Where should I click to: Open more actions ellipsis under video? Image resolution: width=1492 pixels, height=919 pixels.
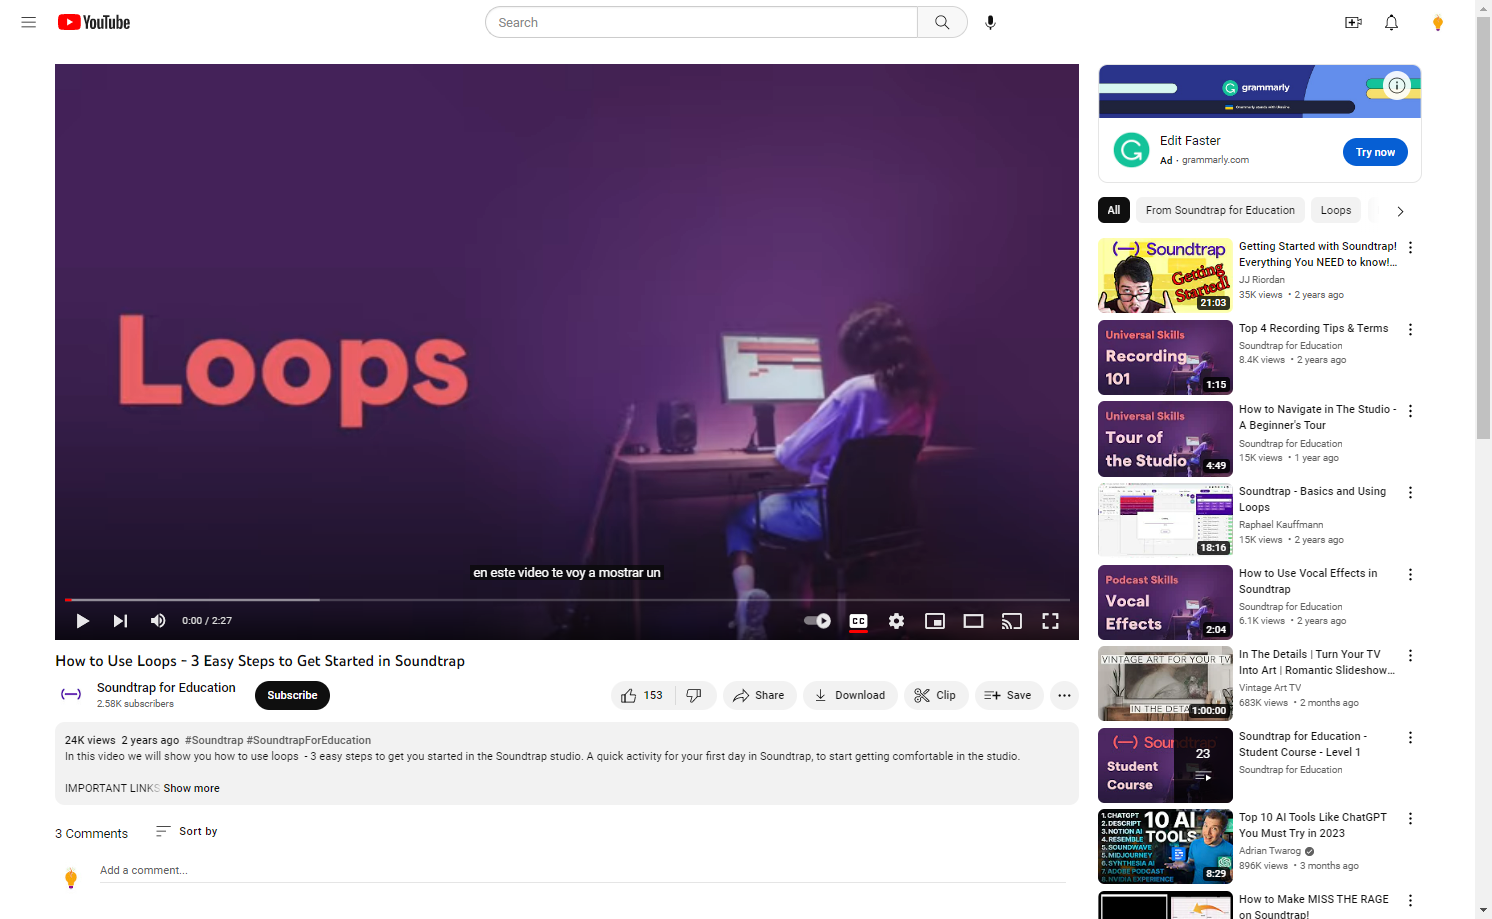[x=1064, y=695]
